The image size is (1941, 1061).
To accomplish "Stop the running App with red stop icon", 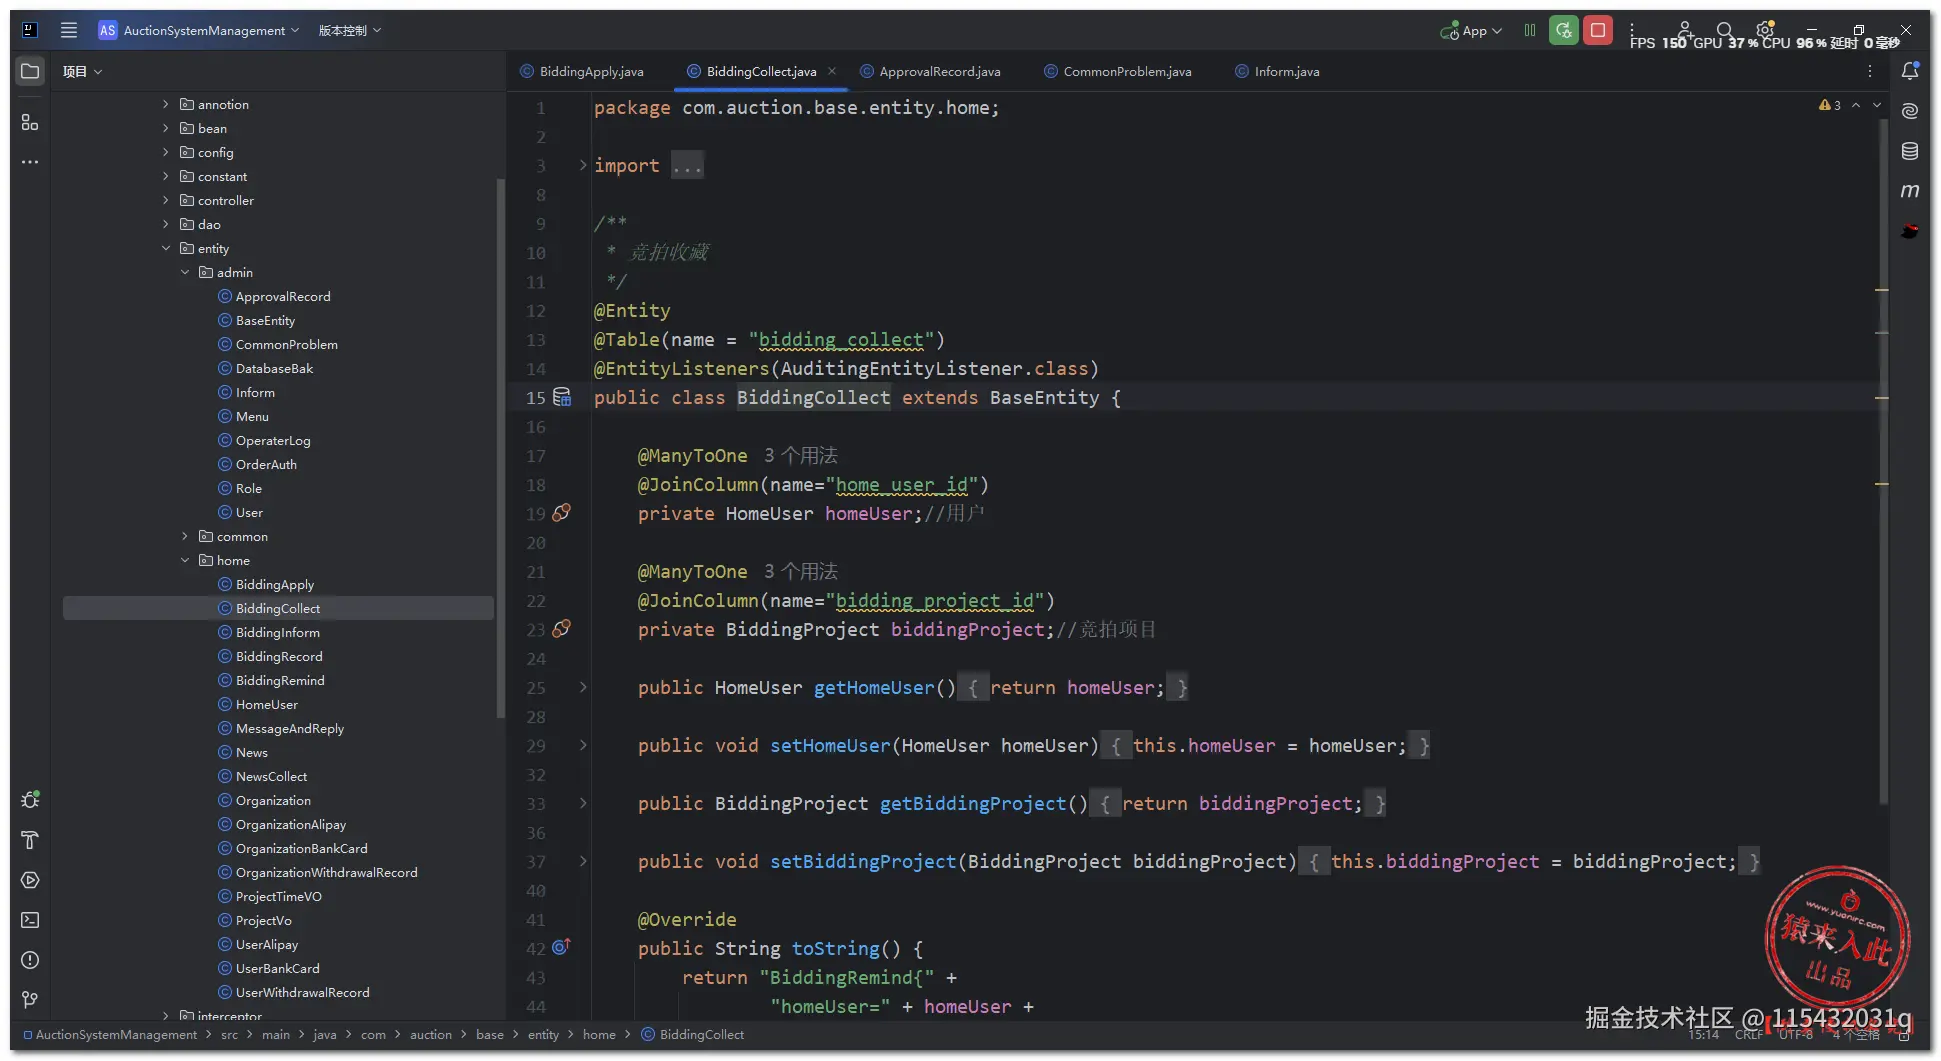I will [1598, 30].
